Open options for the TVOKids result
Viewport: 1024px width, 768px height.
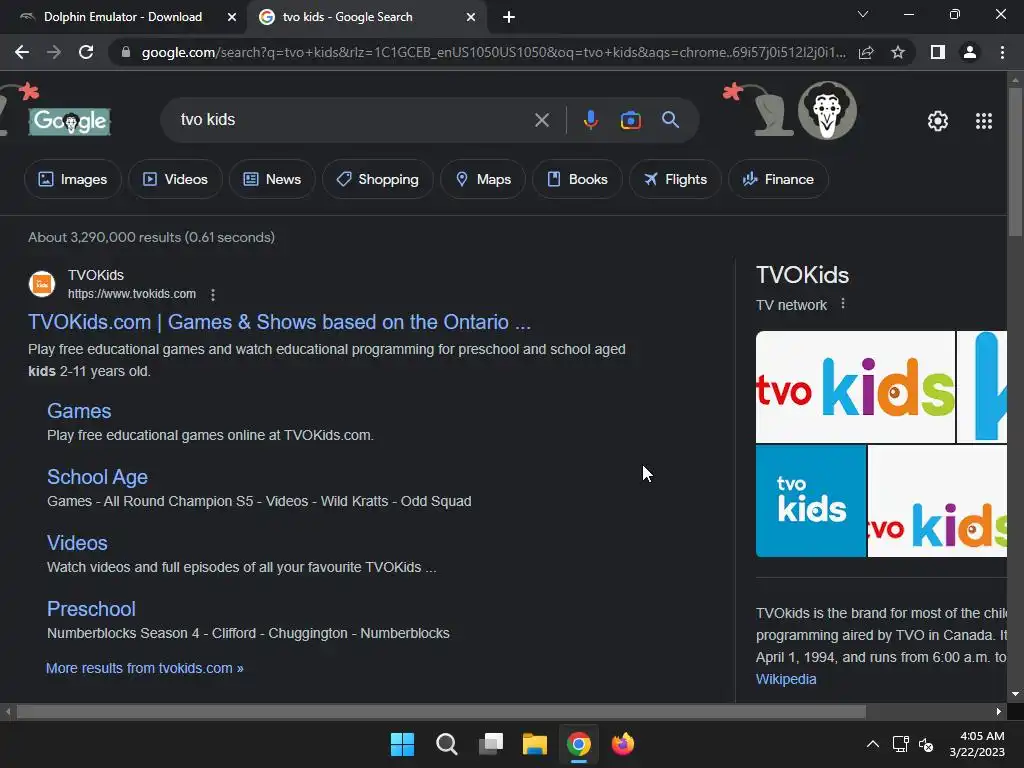pos(213,295)
